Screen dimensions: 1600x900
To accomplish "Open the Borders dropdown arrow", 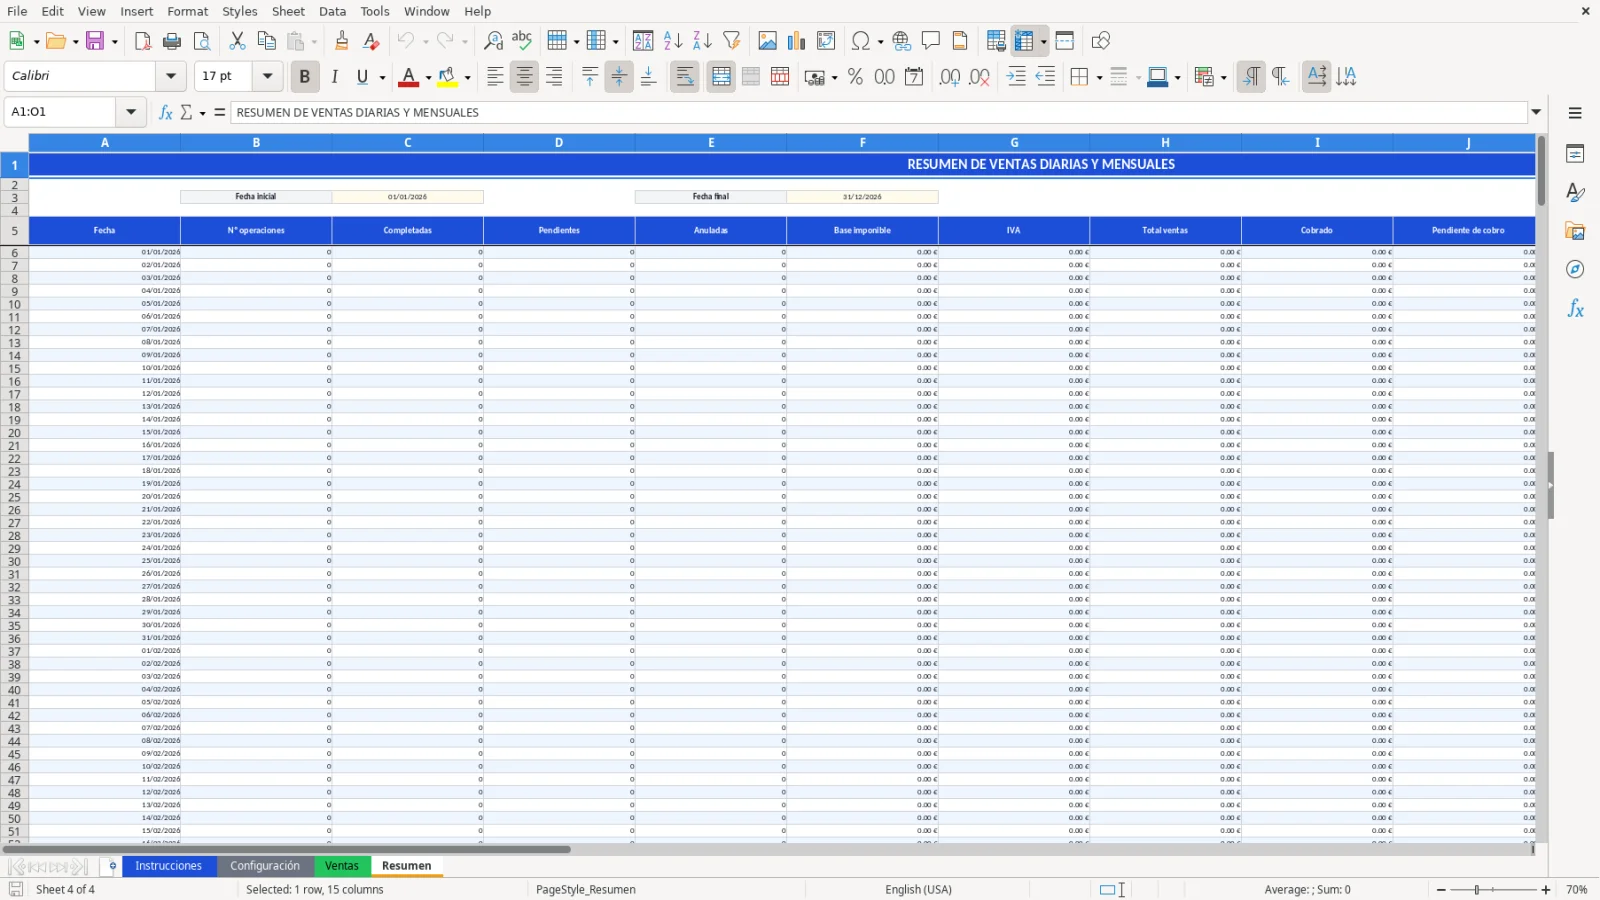I will (1099, 78).
